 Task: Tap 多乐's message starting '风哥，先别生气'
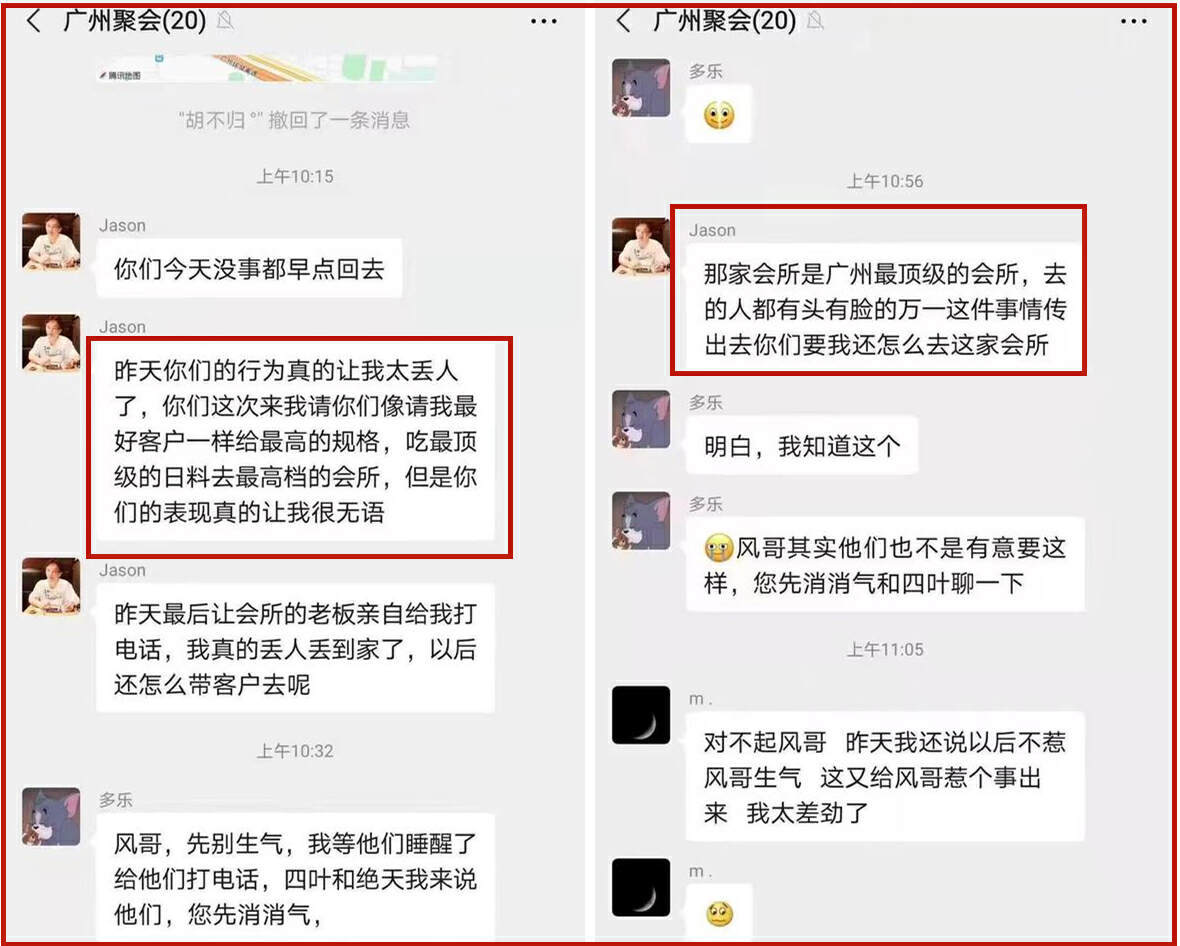(295, 878)
